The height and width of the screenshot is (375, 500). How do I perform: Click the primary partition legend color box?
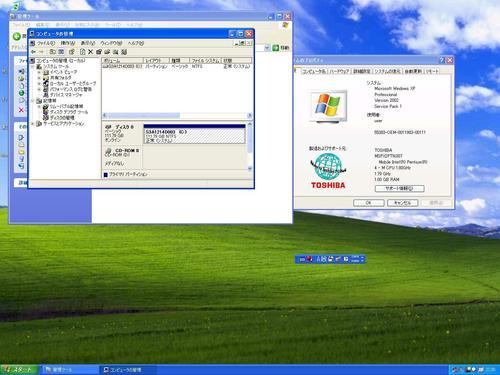click(106, 174)
